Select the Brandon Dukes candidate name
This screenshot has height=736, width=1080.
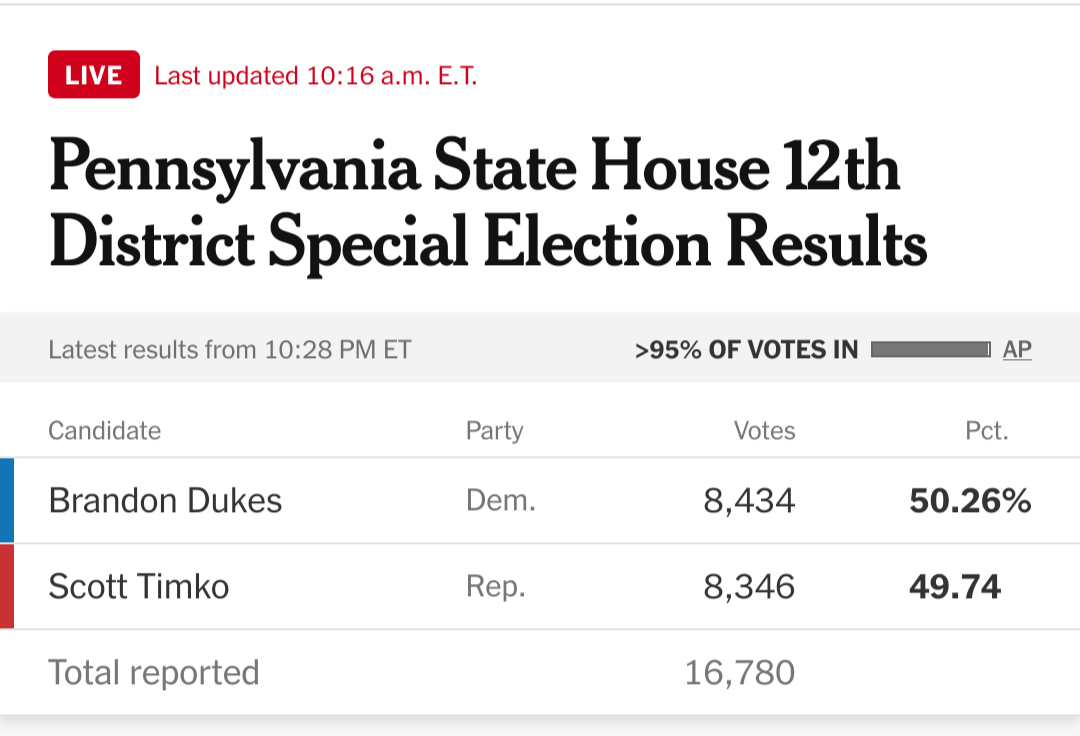pyautogui.click(x=165, y=501)
